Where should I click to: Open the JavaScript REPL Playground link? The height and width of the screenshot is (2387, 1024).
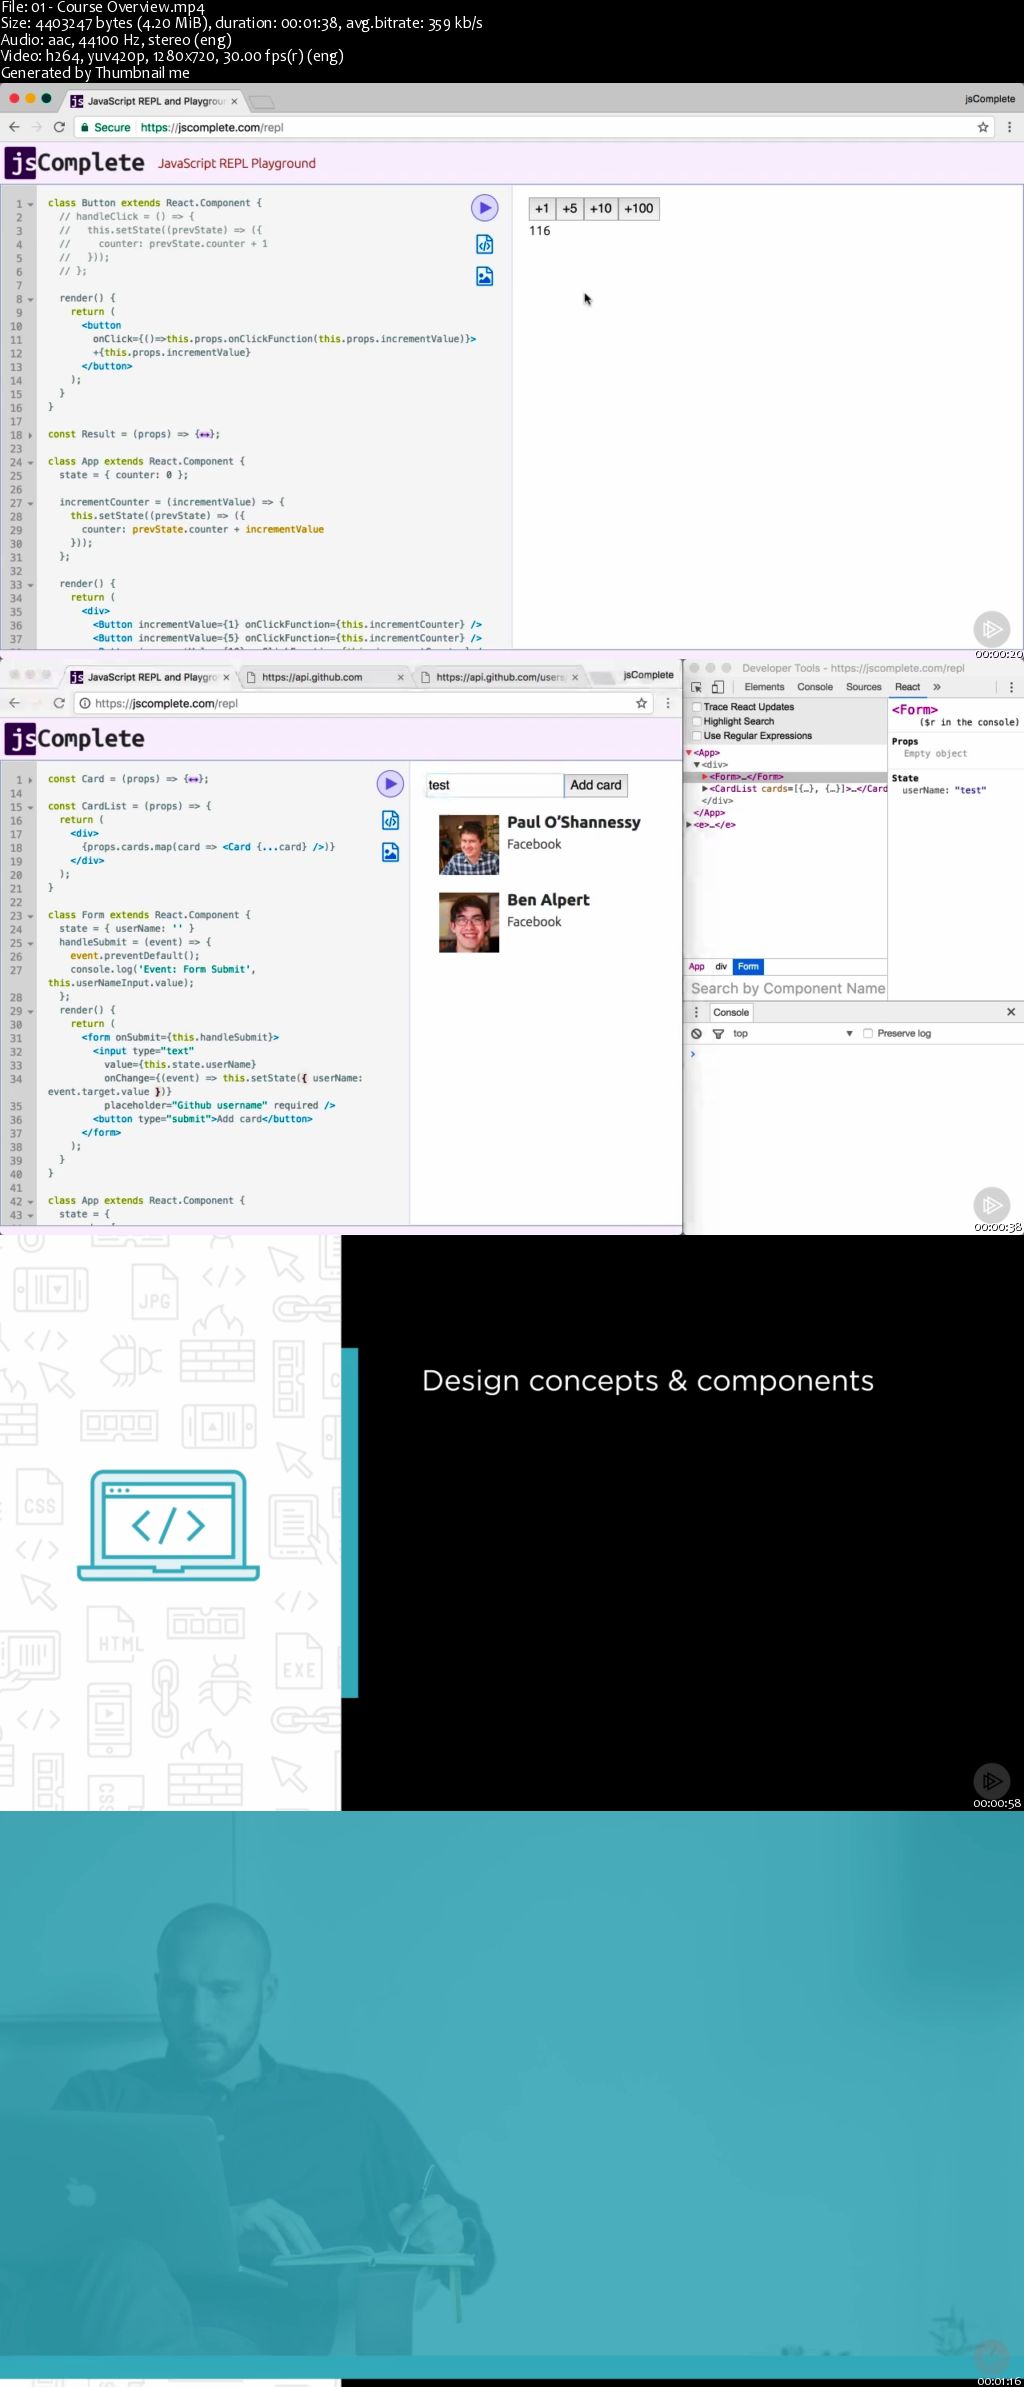point(237,163)
